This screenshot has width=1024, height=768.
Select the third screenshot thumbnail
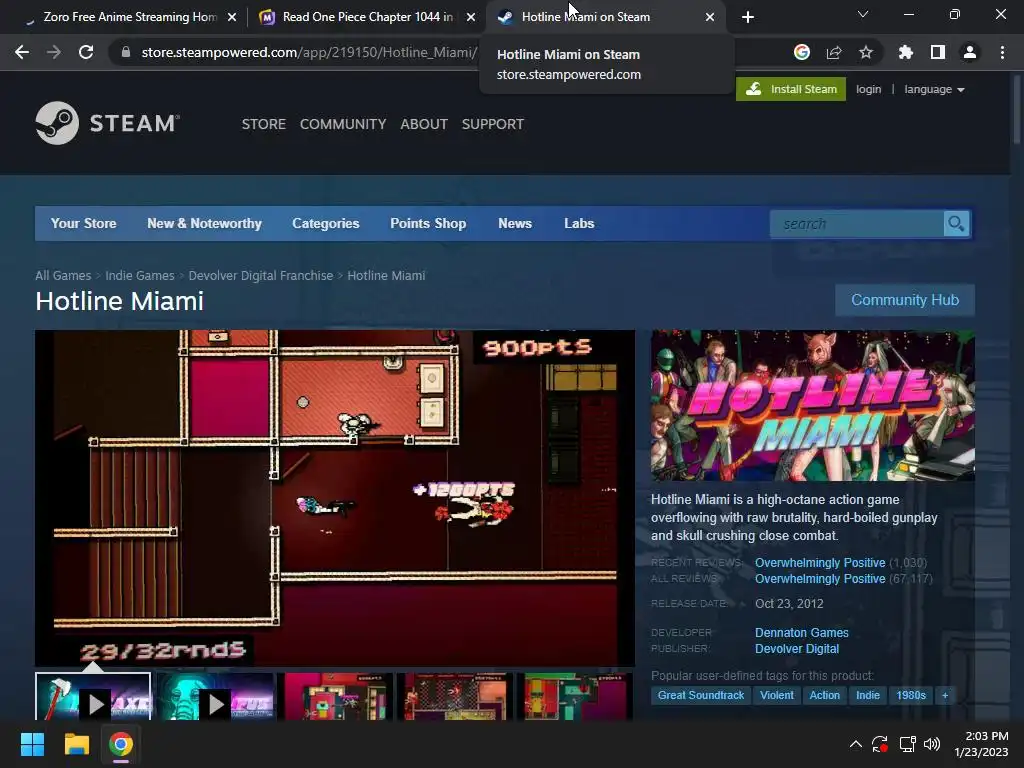[x=335, y=697]
